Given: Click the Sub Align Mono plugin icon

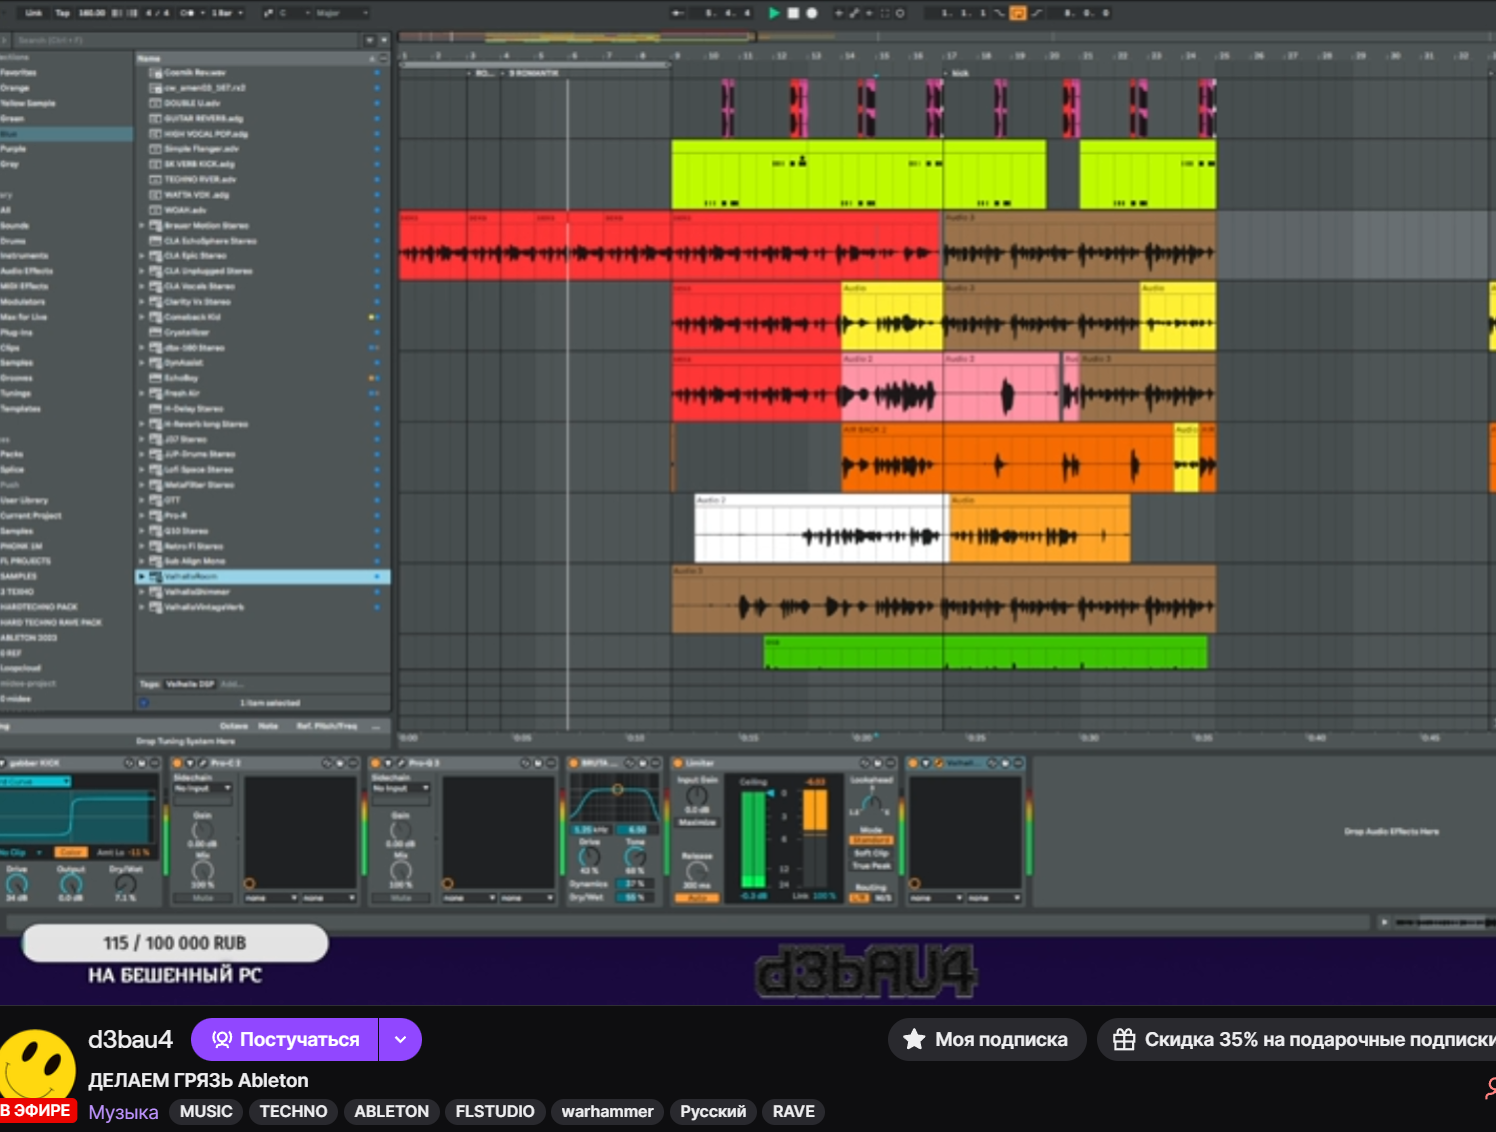Looking at the screenshot, I should 156,561.
